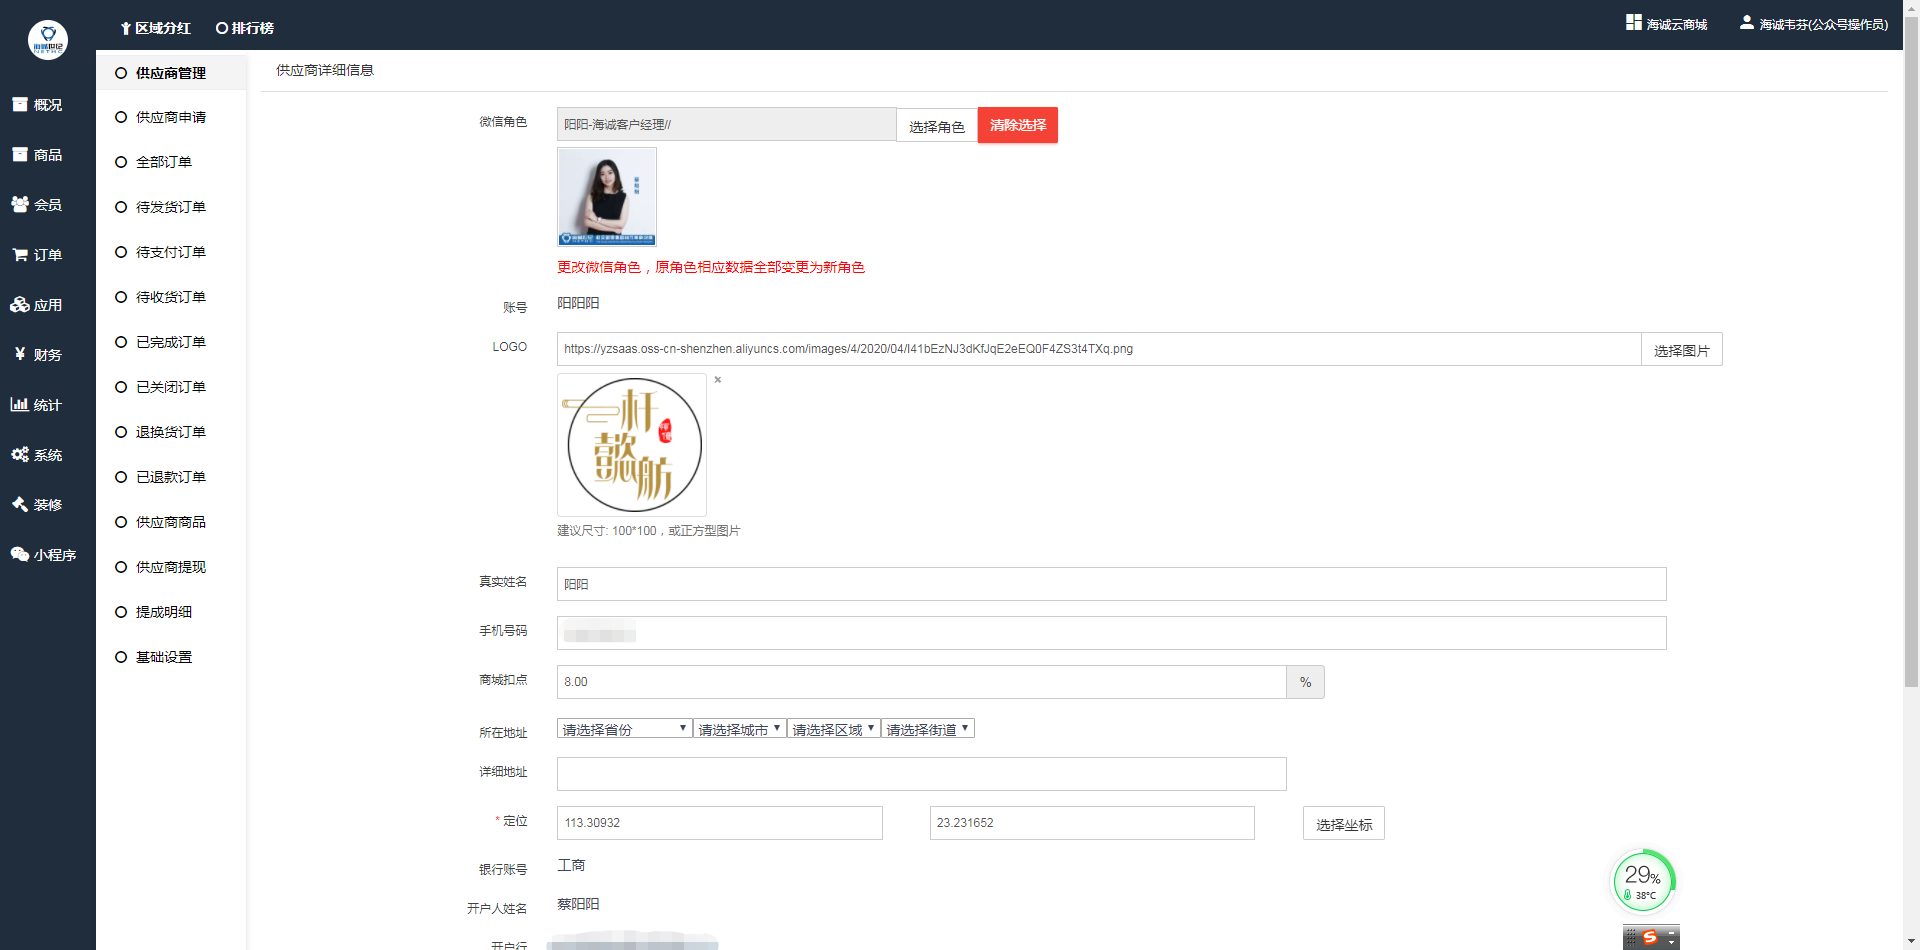Open 退换货订单 submenu item
The image size is (1920, 950).
pyautogui.click(x=171, y=432)
